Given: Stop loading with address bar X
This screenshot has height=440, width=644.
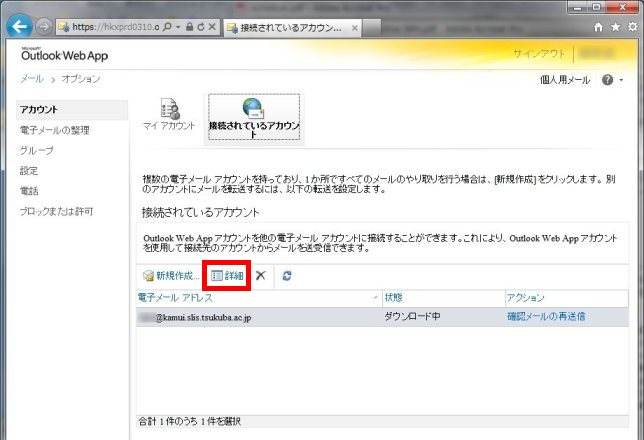Looking at the screenshot, I should 212,27.
